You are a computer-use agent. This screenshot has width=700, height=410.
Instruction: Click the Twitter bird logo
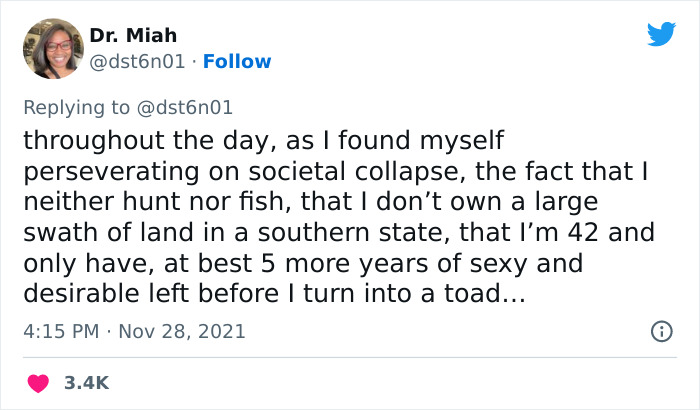click(661, 34)
